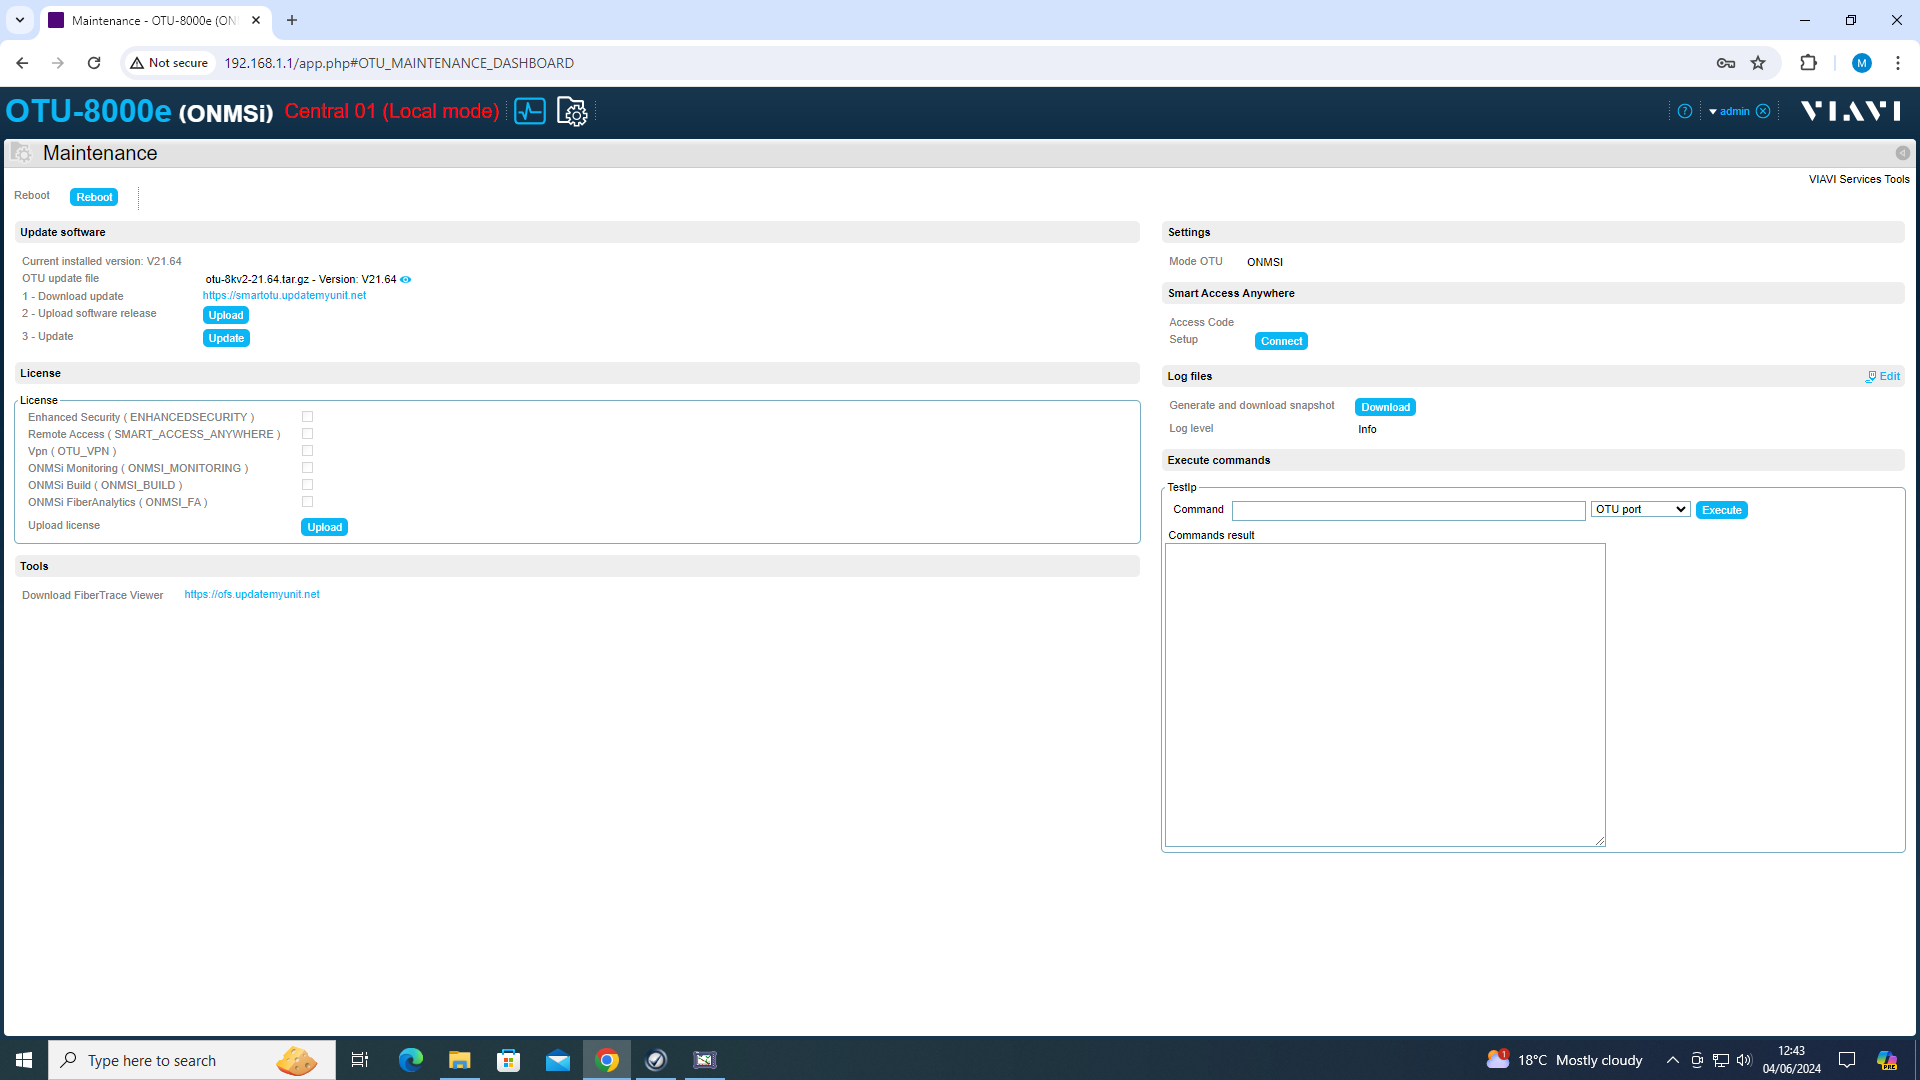Open the smartotu.updatemyunit.net link
Image resolution: width=1920 pixels, height=1080 pixels.
coord(284,296)
